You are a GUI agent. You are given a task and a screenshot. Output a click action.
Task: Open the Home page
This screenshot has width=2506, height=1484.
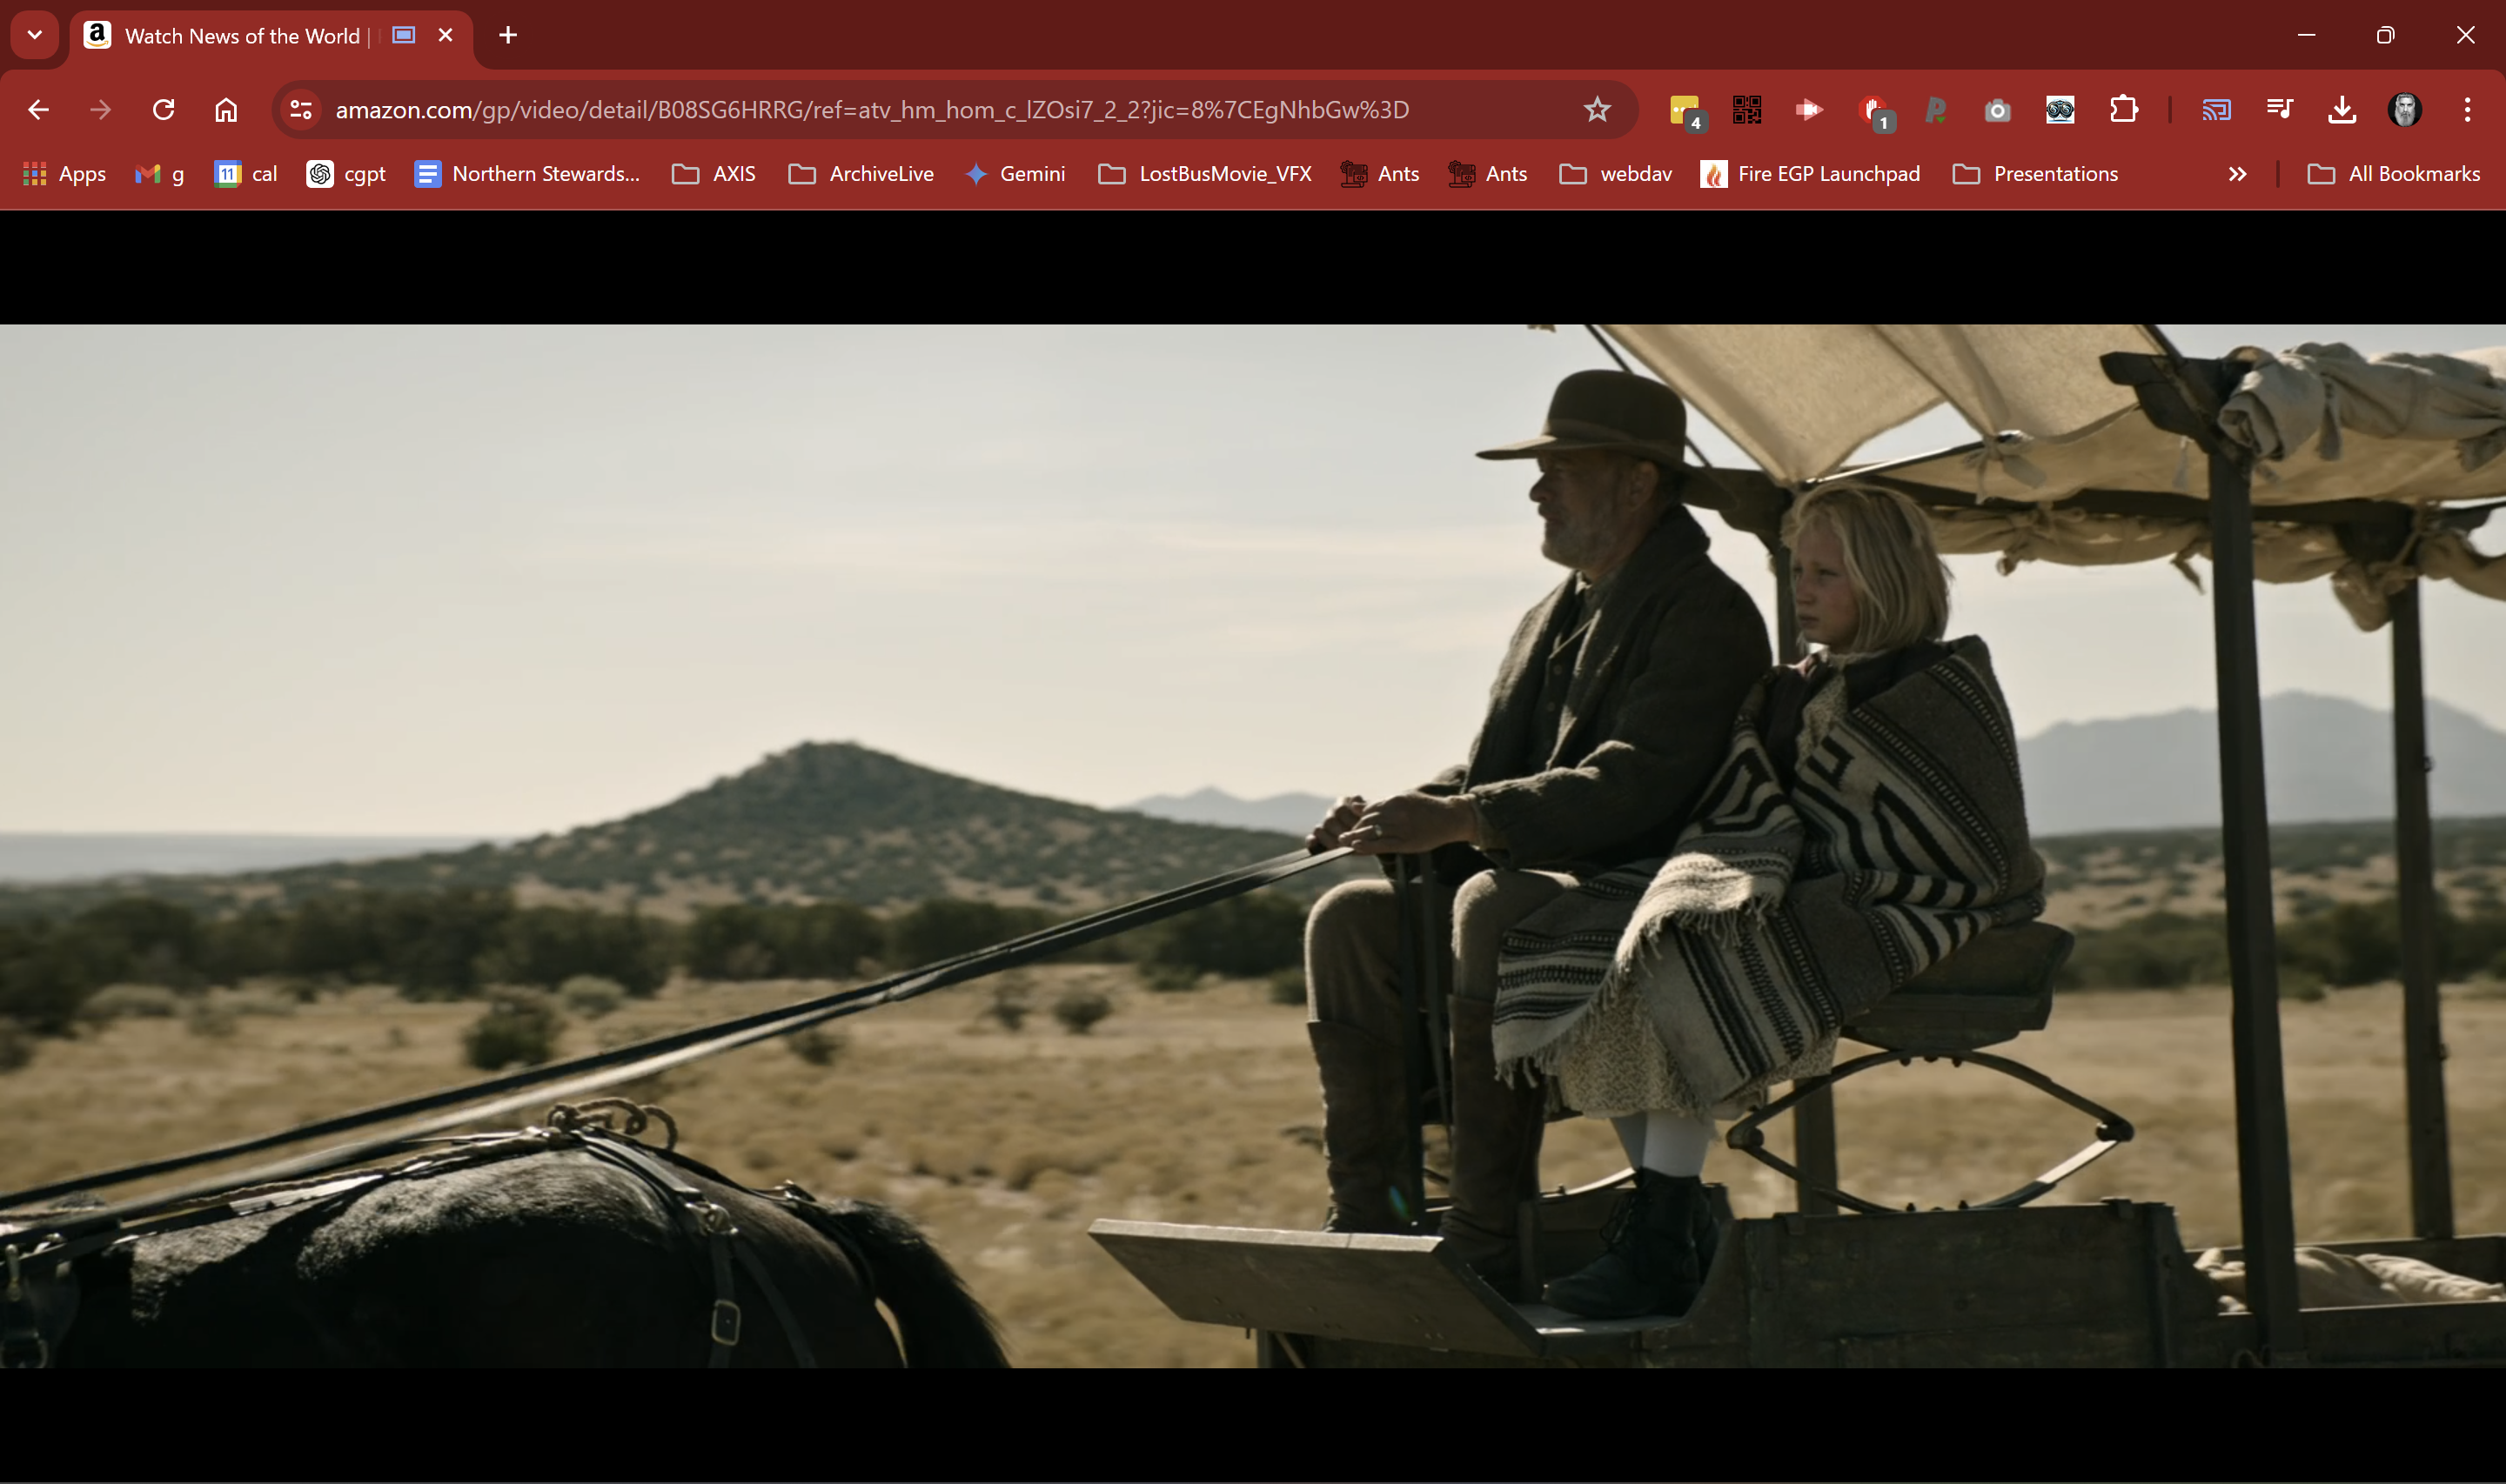point(226,109)
